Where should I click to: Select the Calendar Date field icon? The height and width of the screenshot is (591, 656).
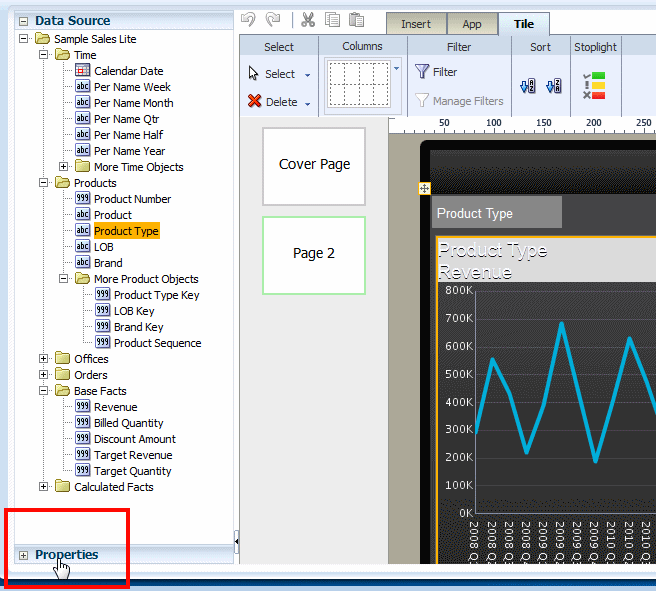(82, 70)
